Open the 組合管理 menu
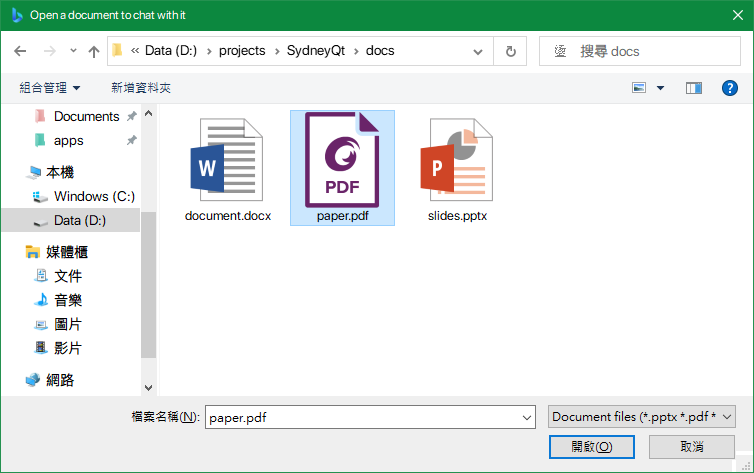 click(x=50, y=88)
